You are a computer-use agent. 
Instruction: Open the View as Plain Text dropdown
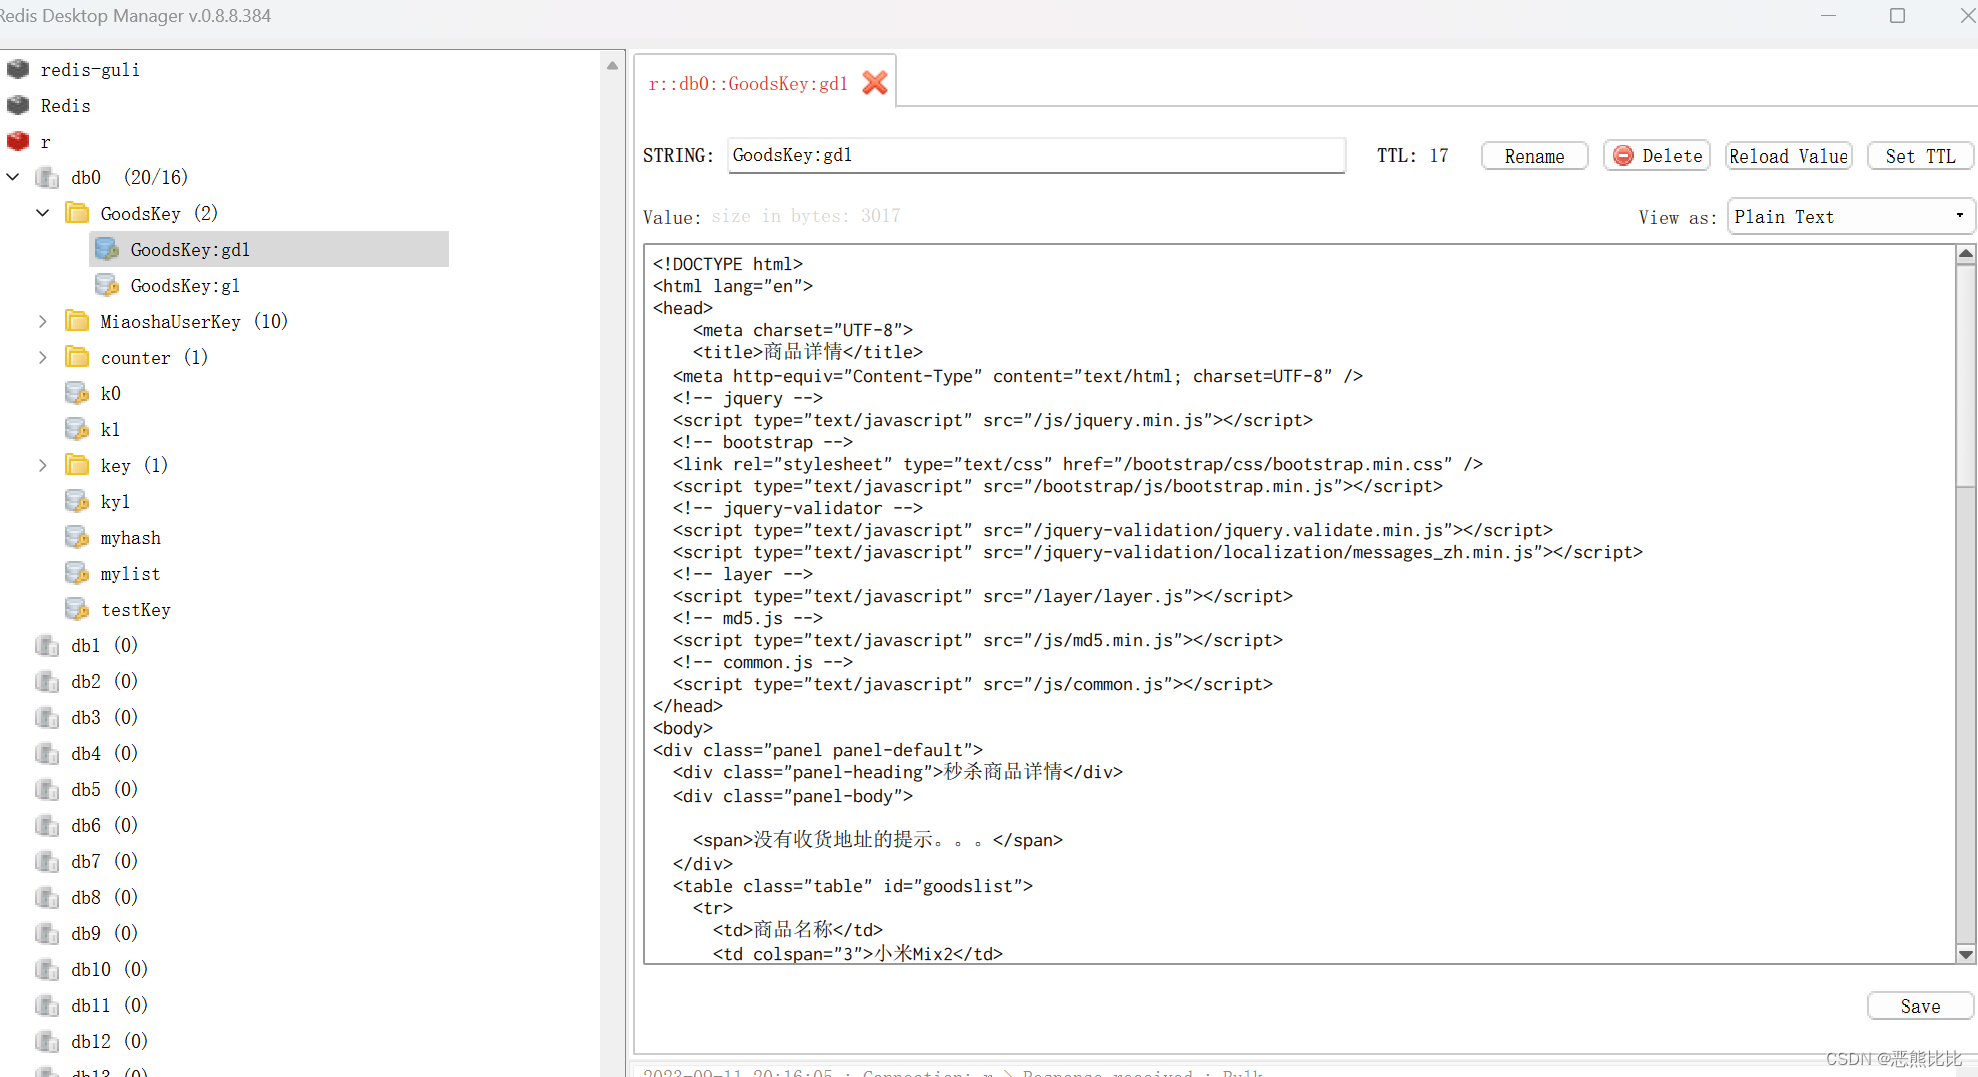point(1850,216)
